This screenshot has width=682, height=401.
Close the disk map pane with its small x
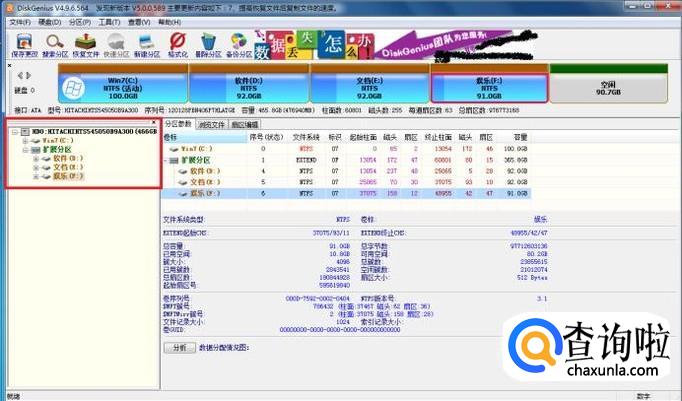[x=10, y=65]
